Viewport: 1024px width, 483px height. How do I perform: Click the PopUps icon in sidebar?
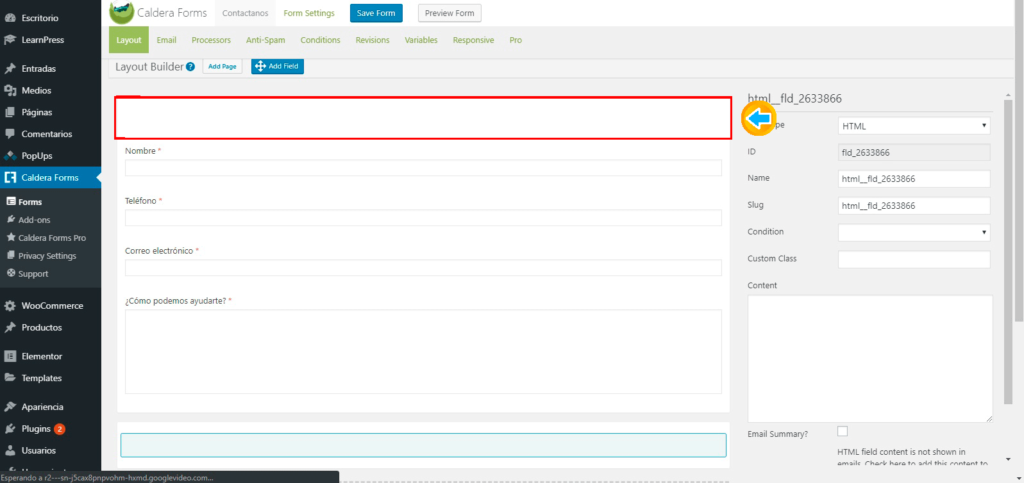10,156
